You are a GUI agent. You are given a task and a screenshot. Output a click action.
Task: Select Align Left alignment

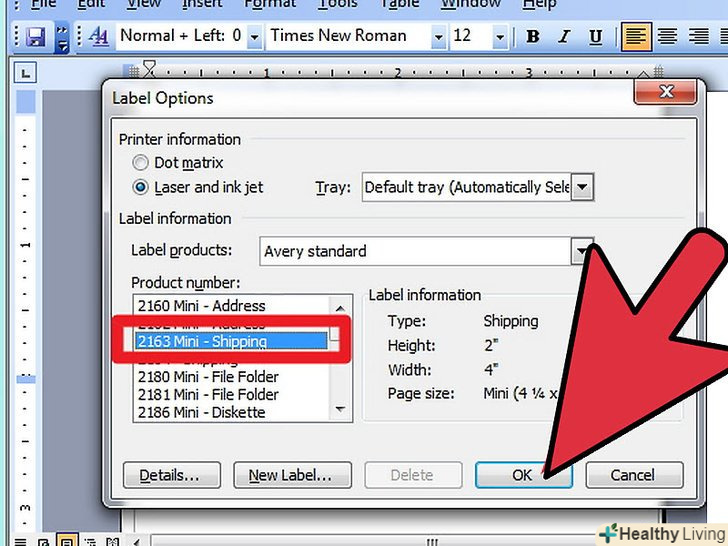click(637, 36)
